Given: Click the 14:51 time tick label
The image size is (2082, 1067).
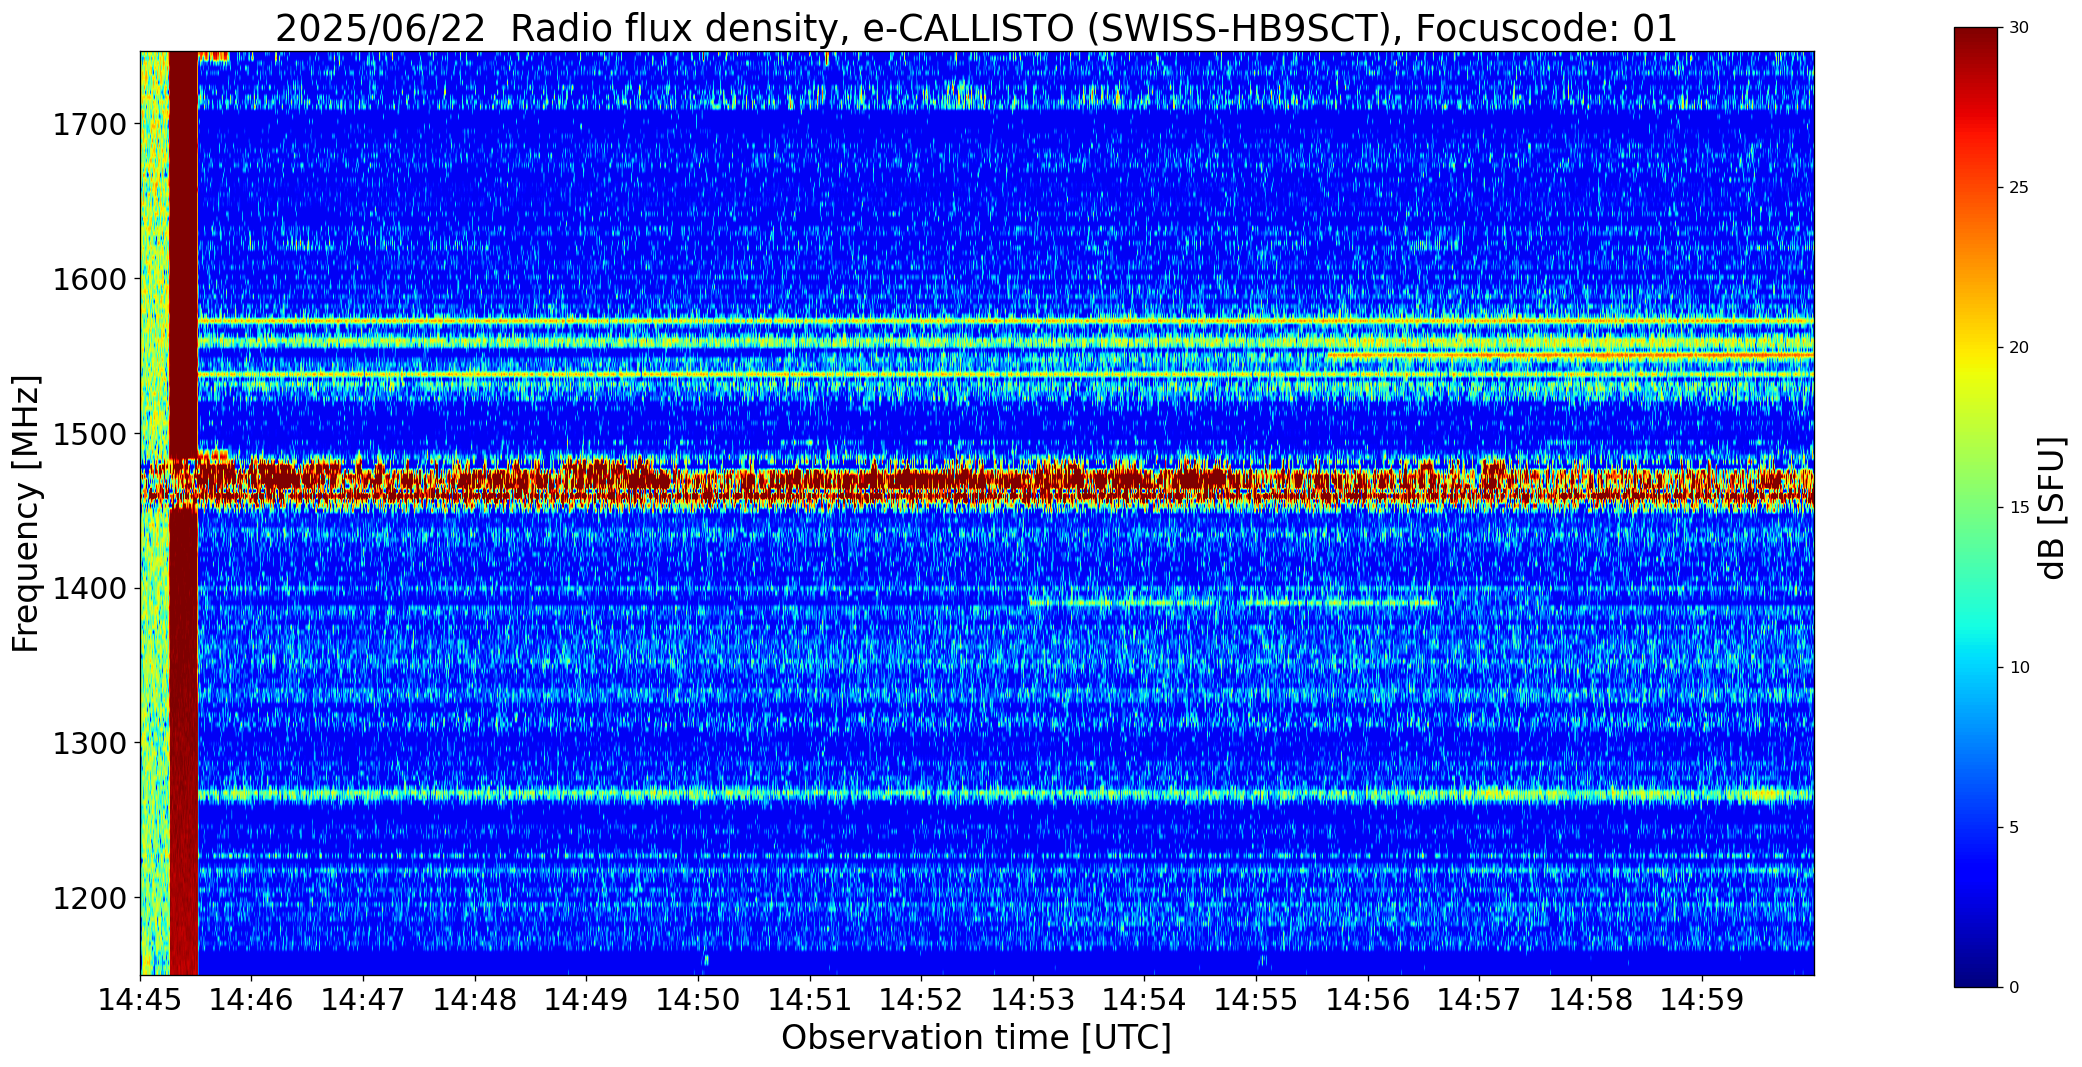Looking at the screenshot, I should [810, 999].
